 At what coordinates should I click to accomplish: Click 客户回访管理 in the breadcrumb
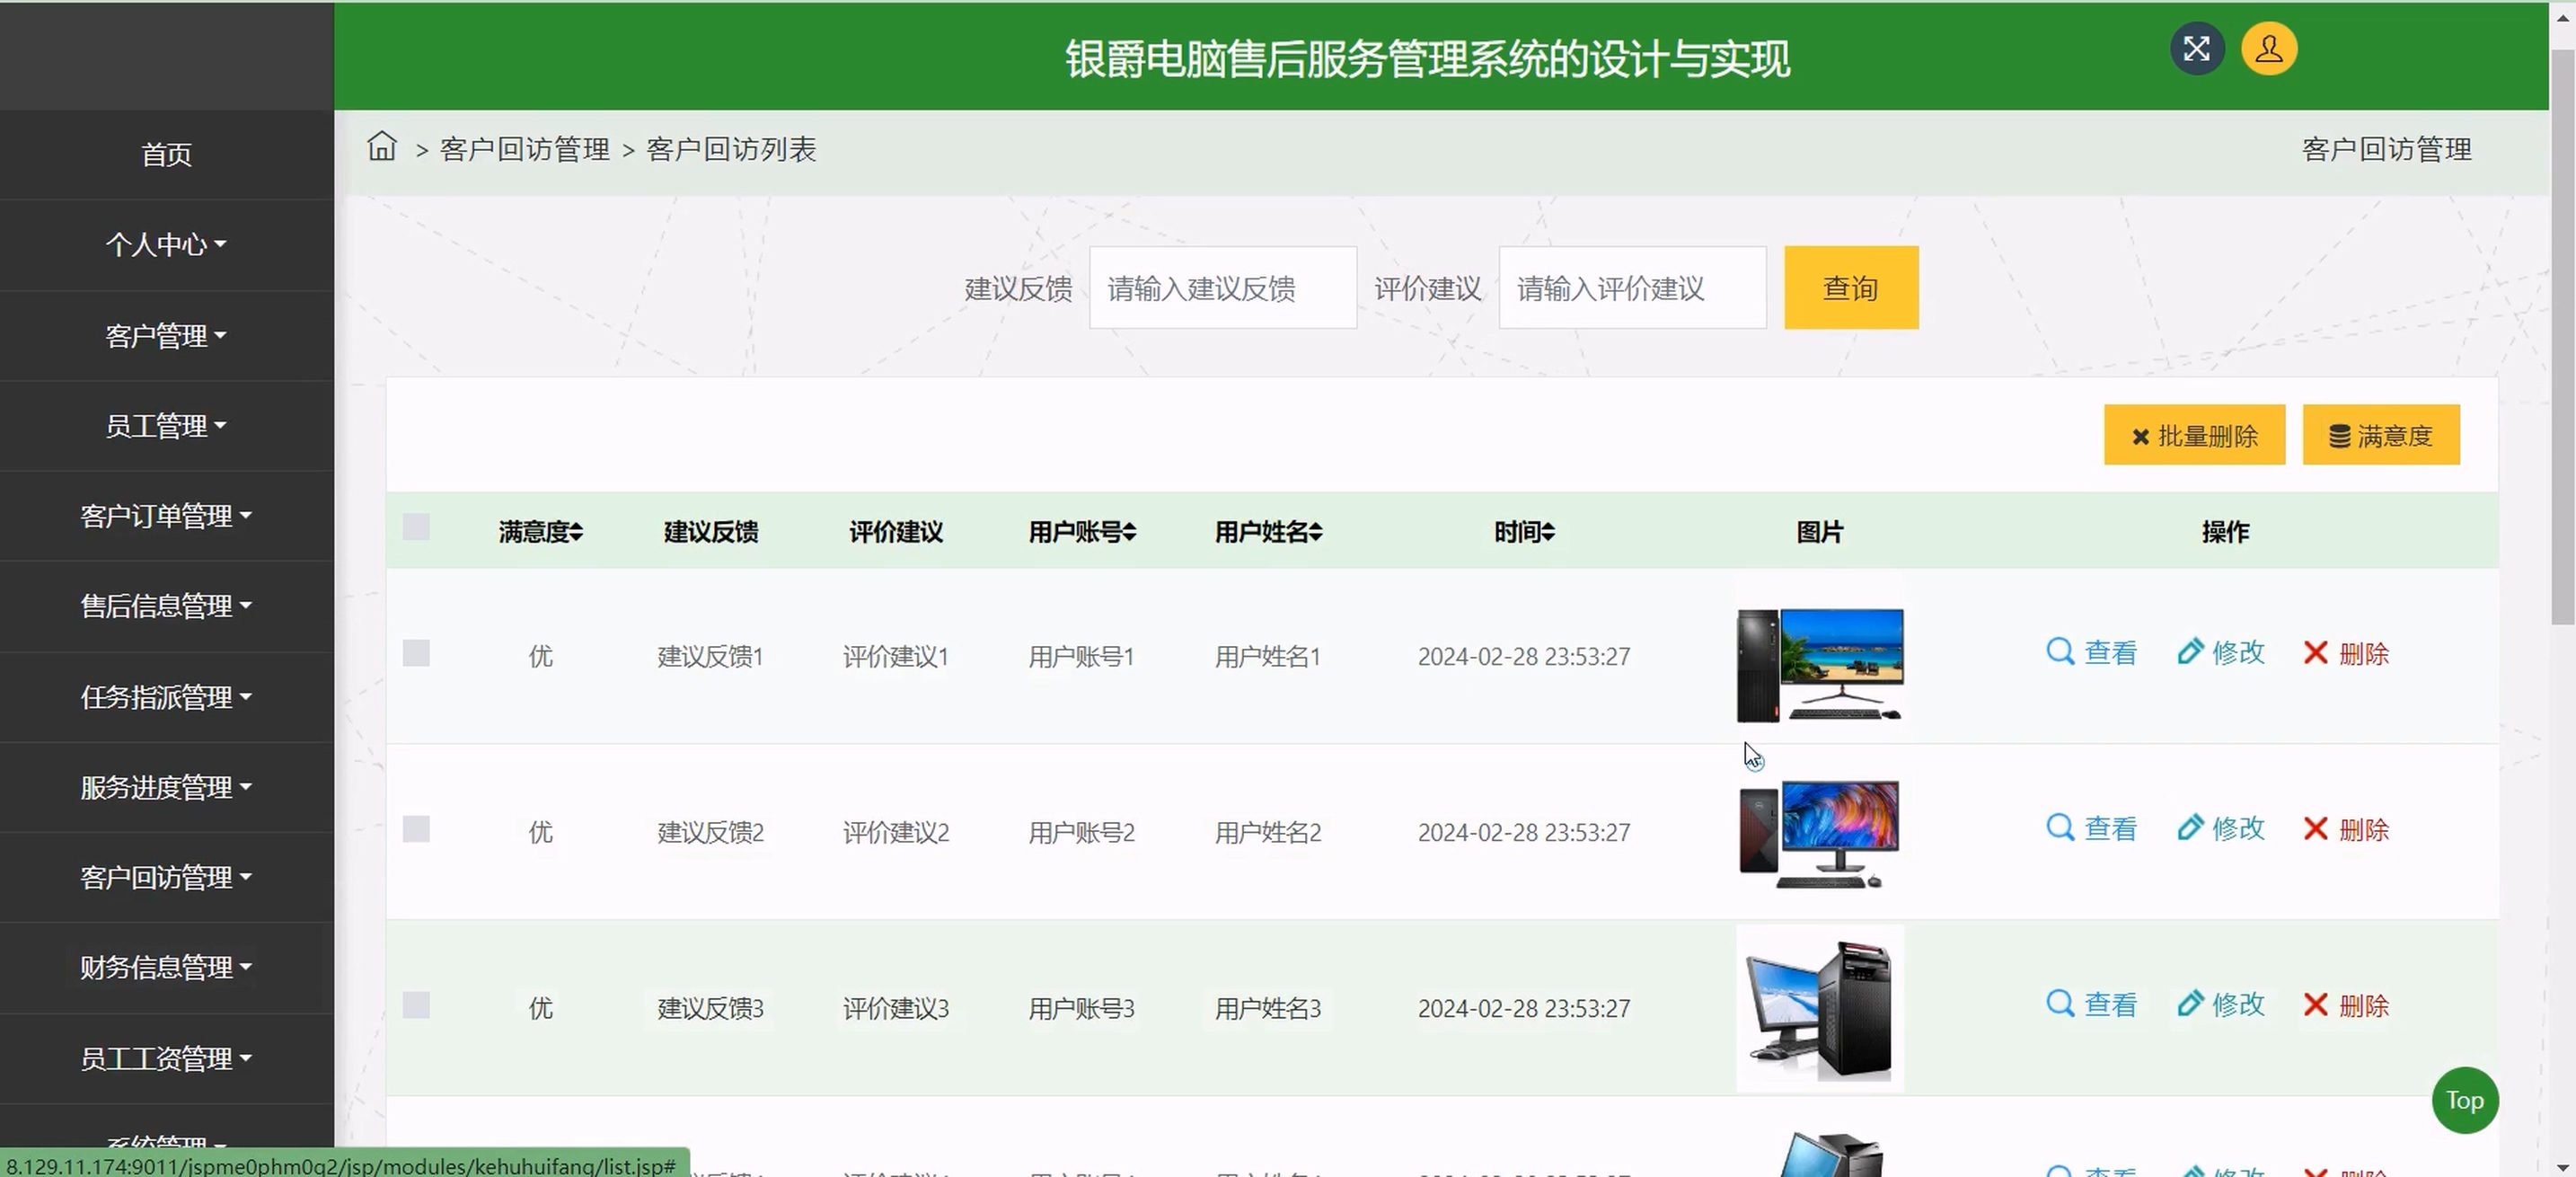click(x=525, y=149)
